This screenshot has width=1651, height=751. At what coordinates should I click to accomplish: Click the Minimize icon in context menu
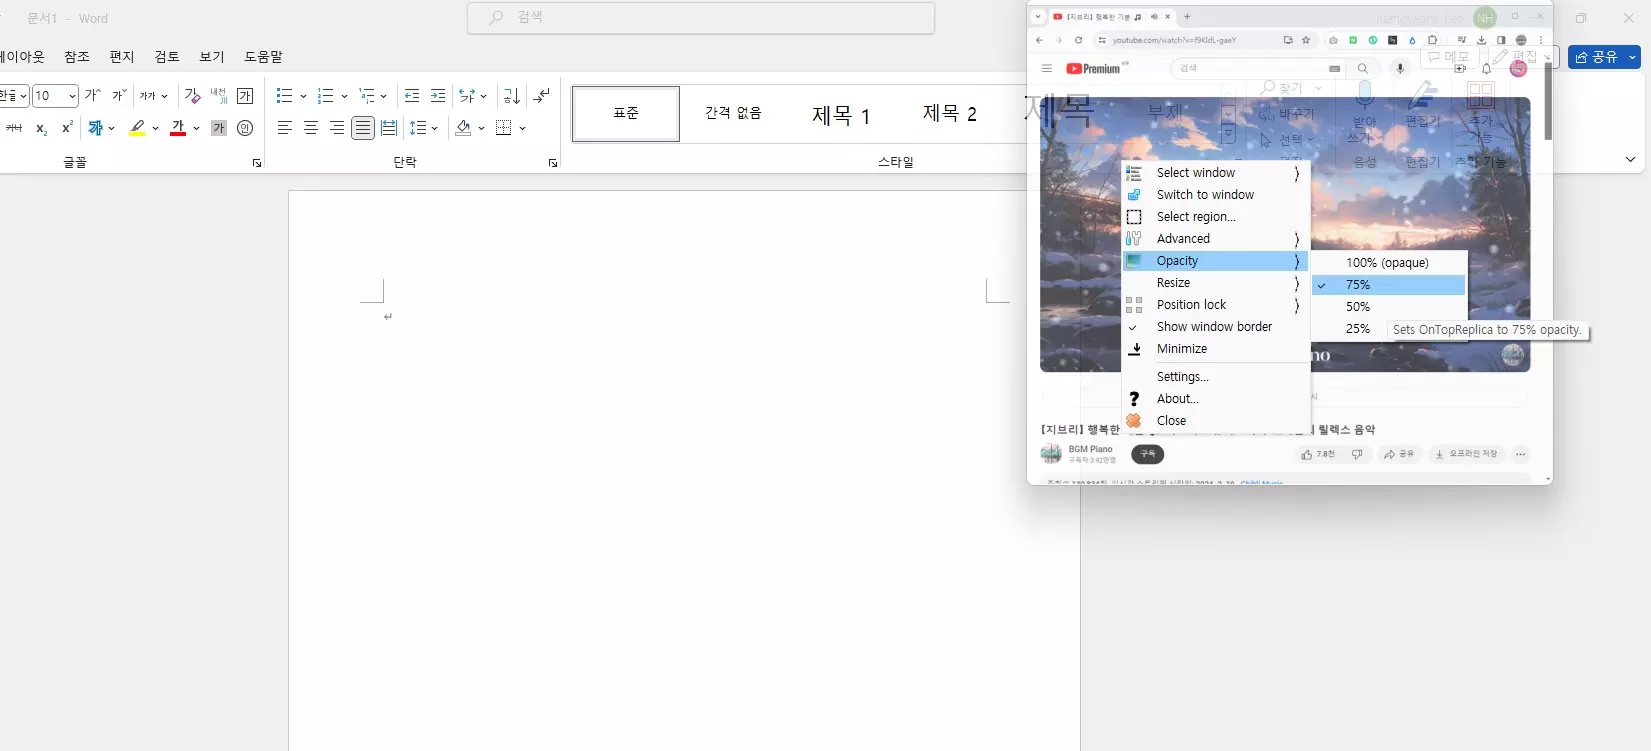pyautogui.click(x=1135, y=349)
